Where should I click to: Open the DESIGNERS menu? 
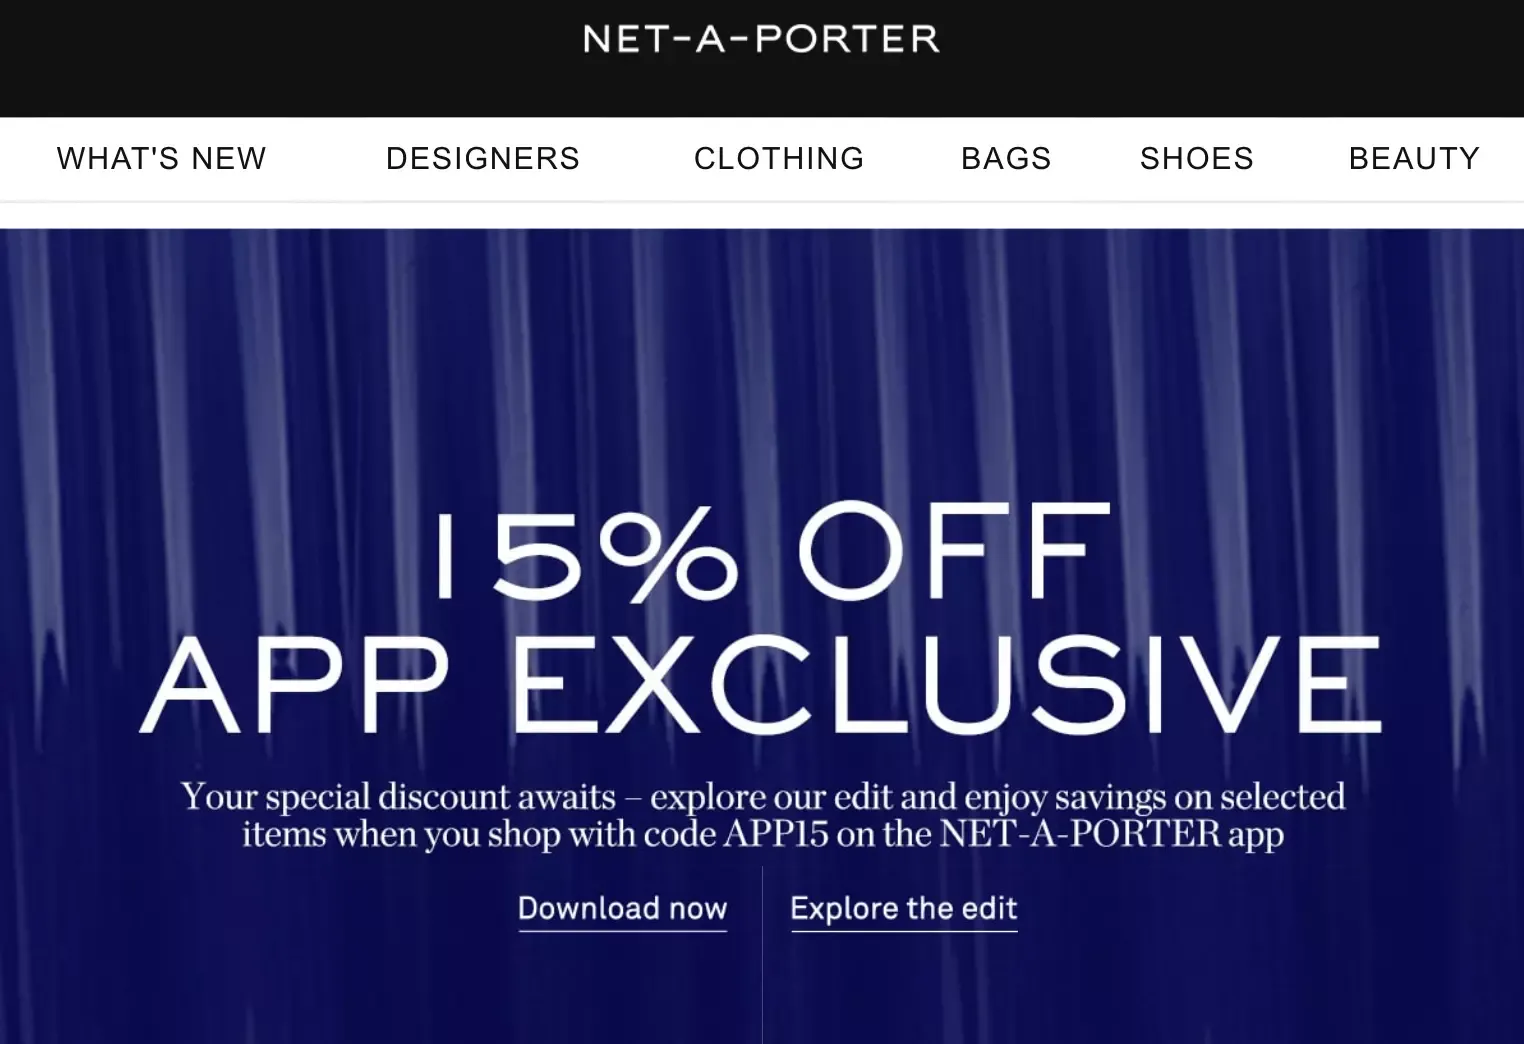click(x=483, y=158)
